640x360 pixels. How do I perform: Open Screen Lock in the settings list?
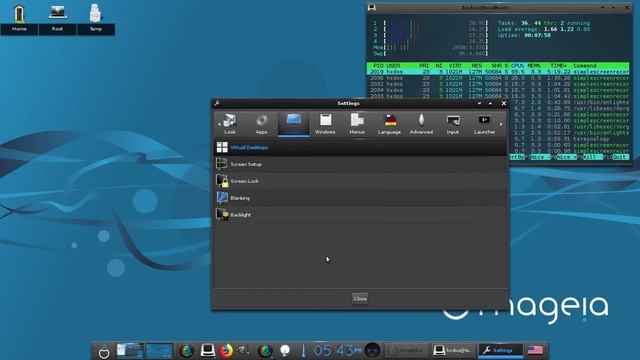[x=361, y=181]
